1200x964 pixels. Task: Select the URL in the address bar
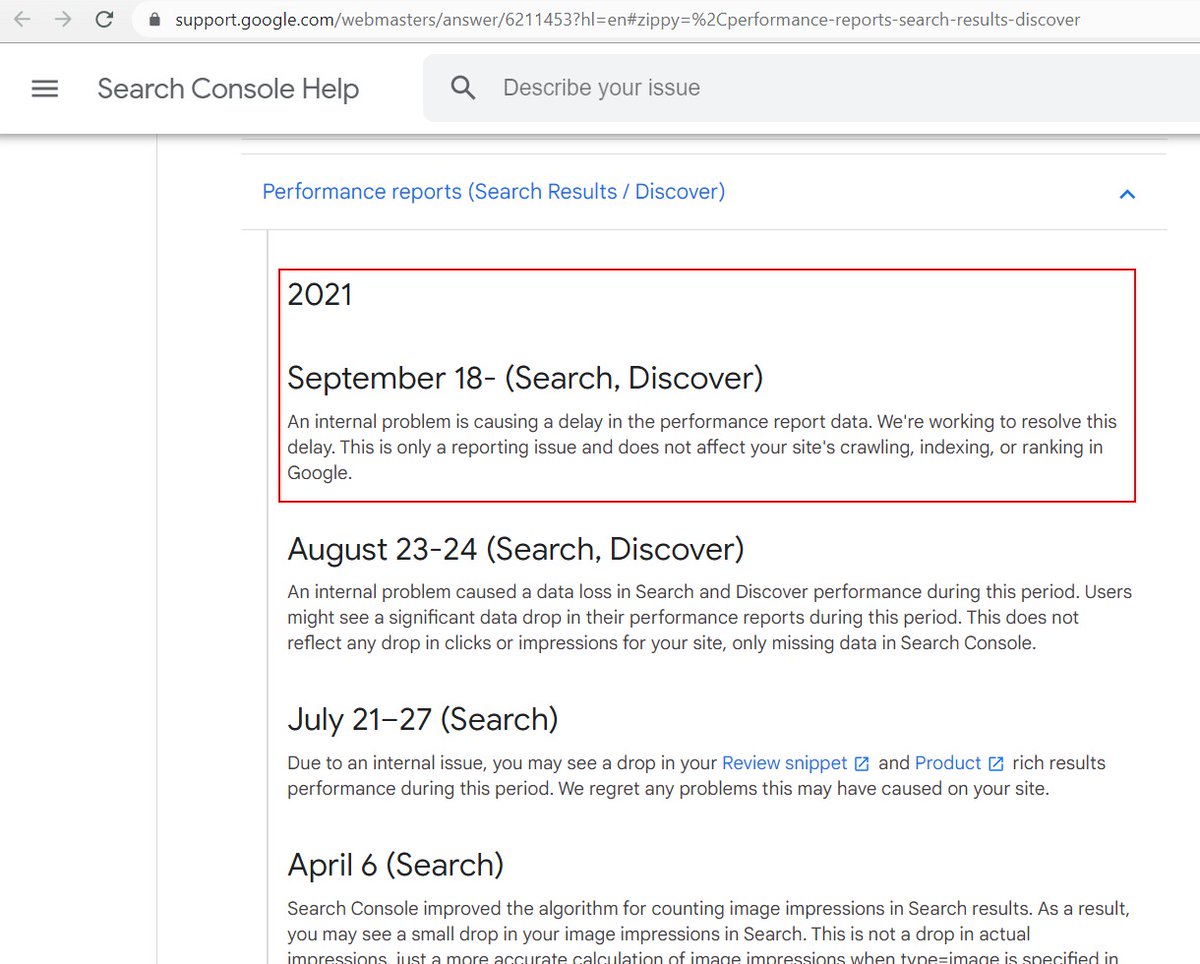tap(627, 19)
